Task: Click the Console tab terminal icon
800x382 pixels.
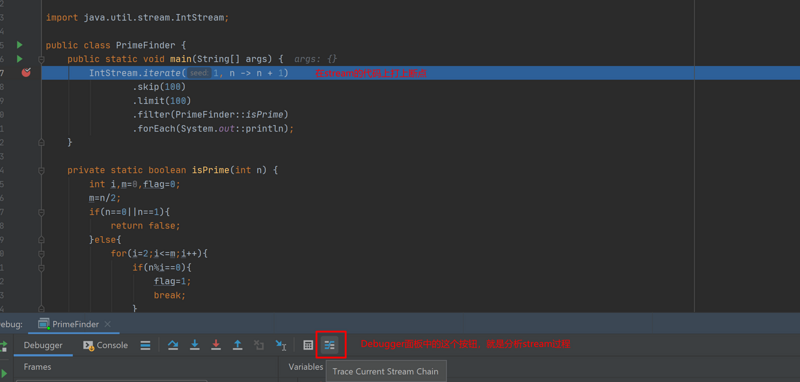Action: (x=88, y=345)
